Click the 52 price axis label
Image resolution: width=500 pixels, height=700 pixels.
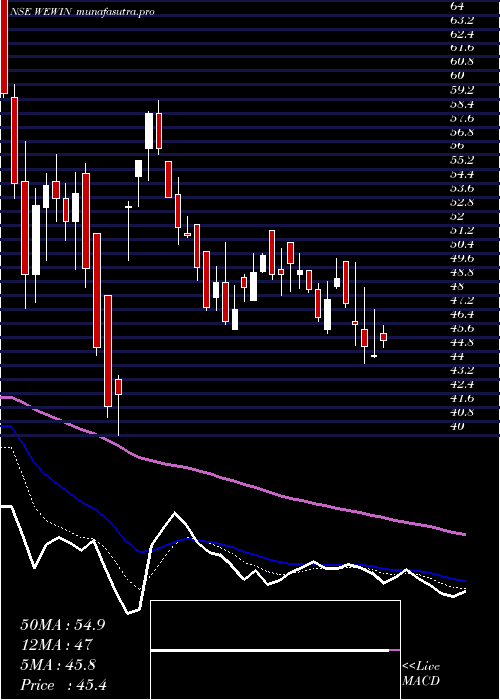click(458, 216)
